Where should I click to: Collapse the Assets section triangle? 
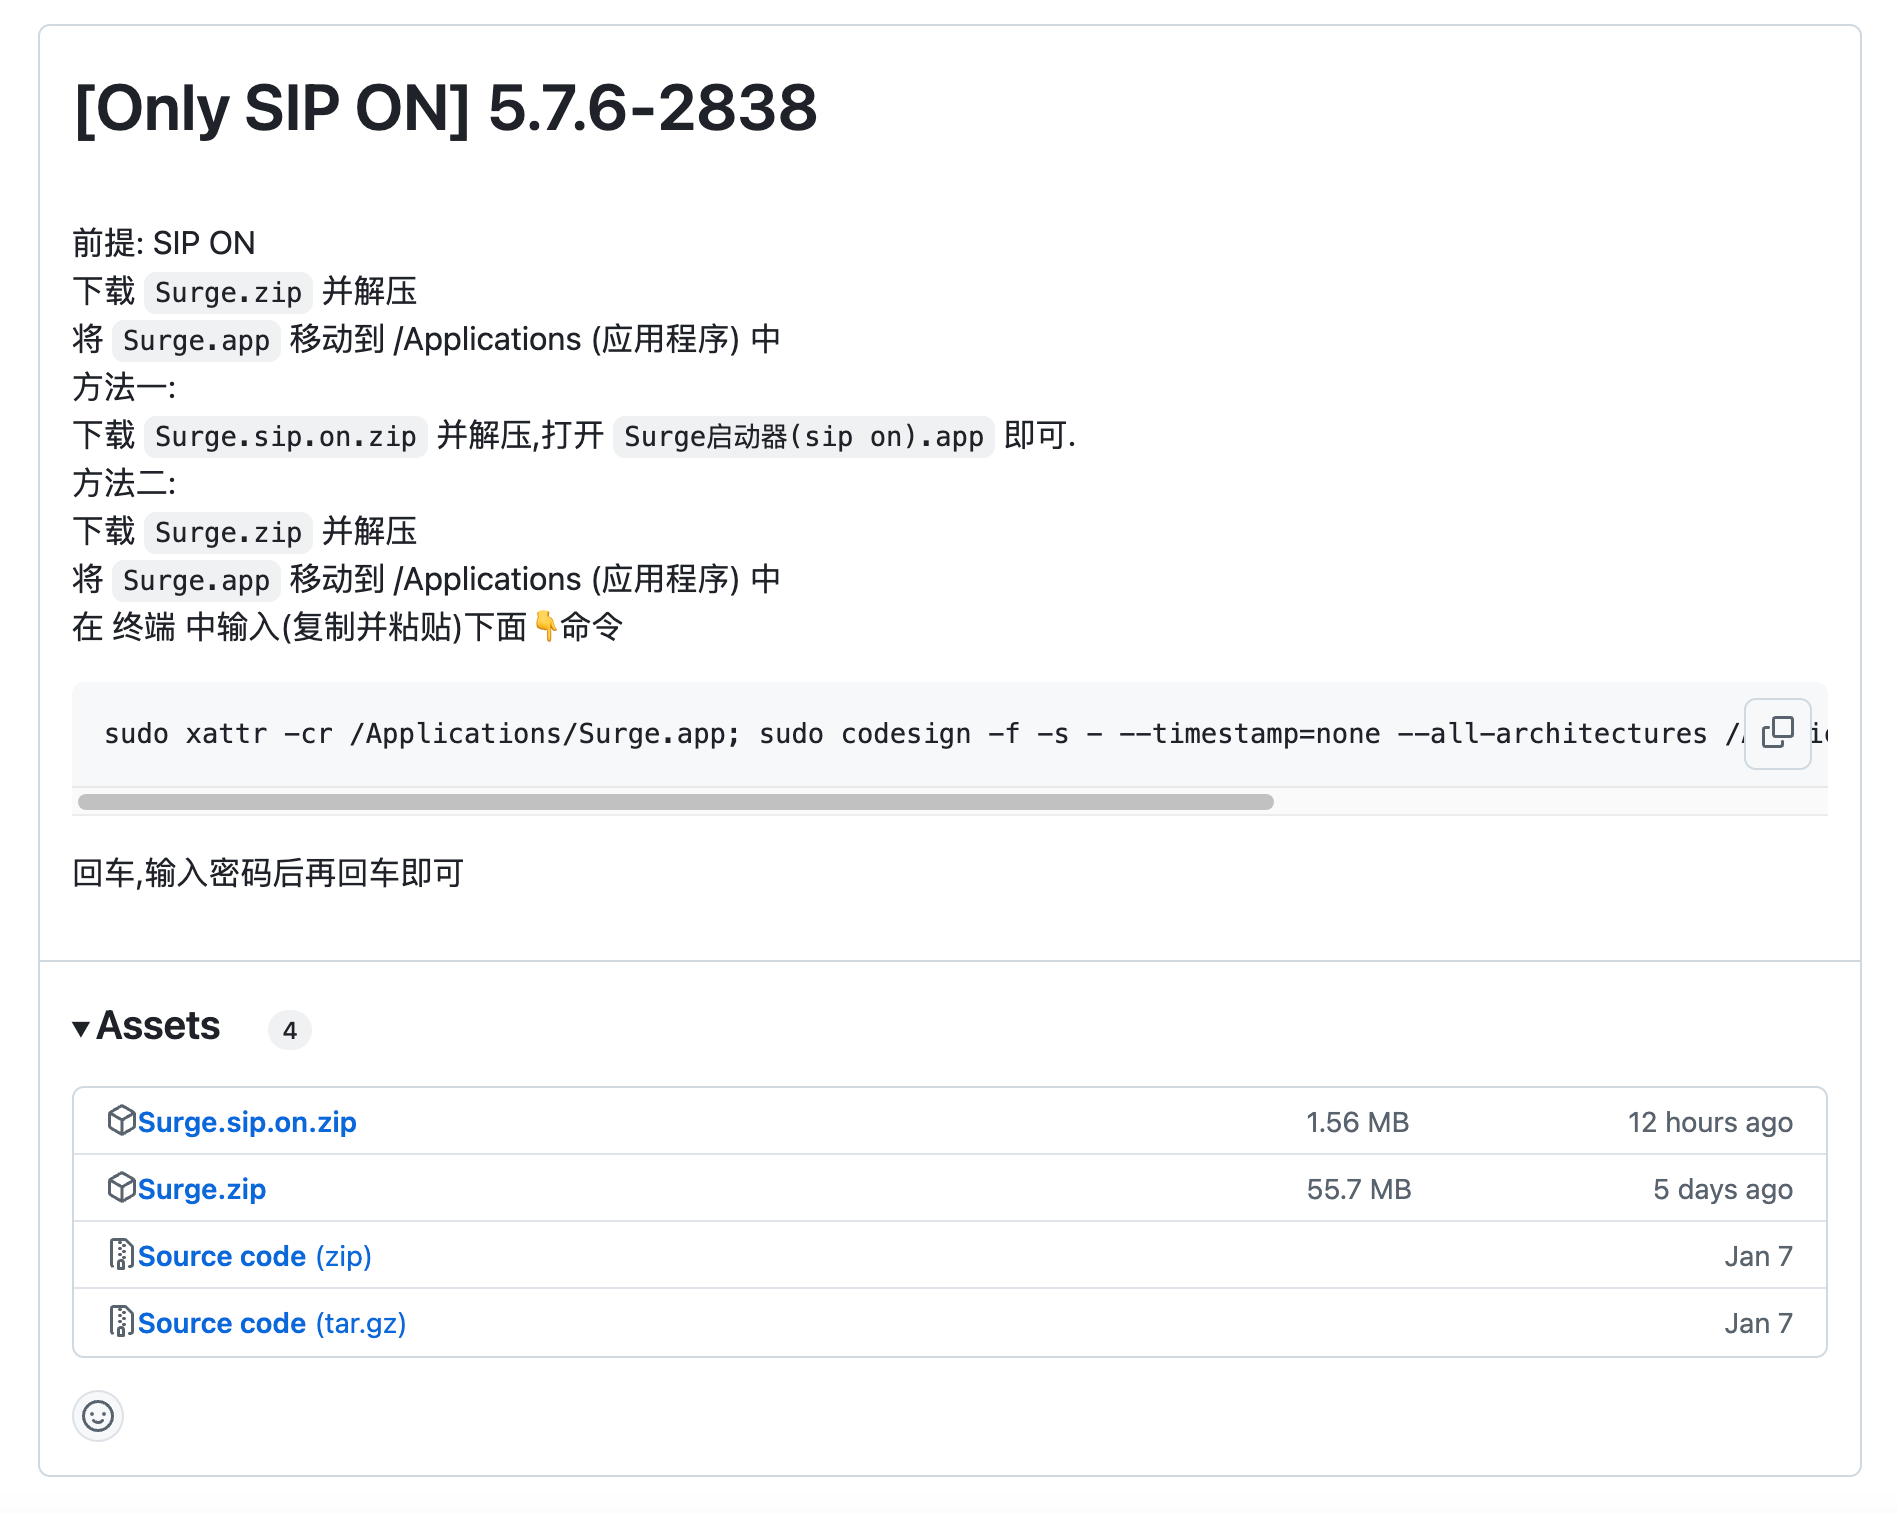81,1028
